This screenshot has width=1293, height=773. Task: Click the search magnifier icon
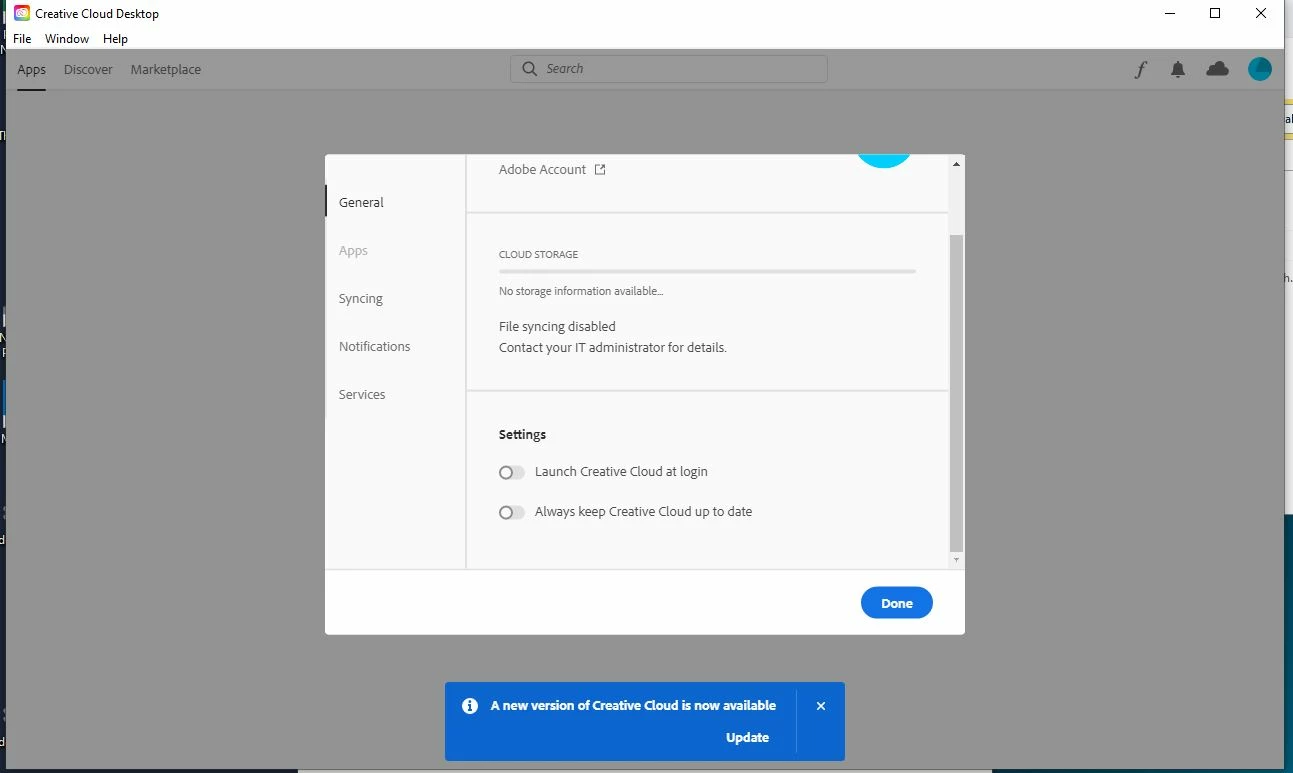tap(529, 69)
